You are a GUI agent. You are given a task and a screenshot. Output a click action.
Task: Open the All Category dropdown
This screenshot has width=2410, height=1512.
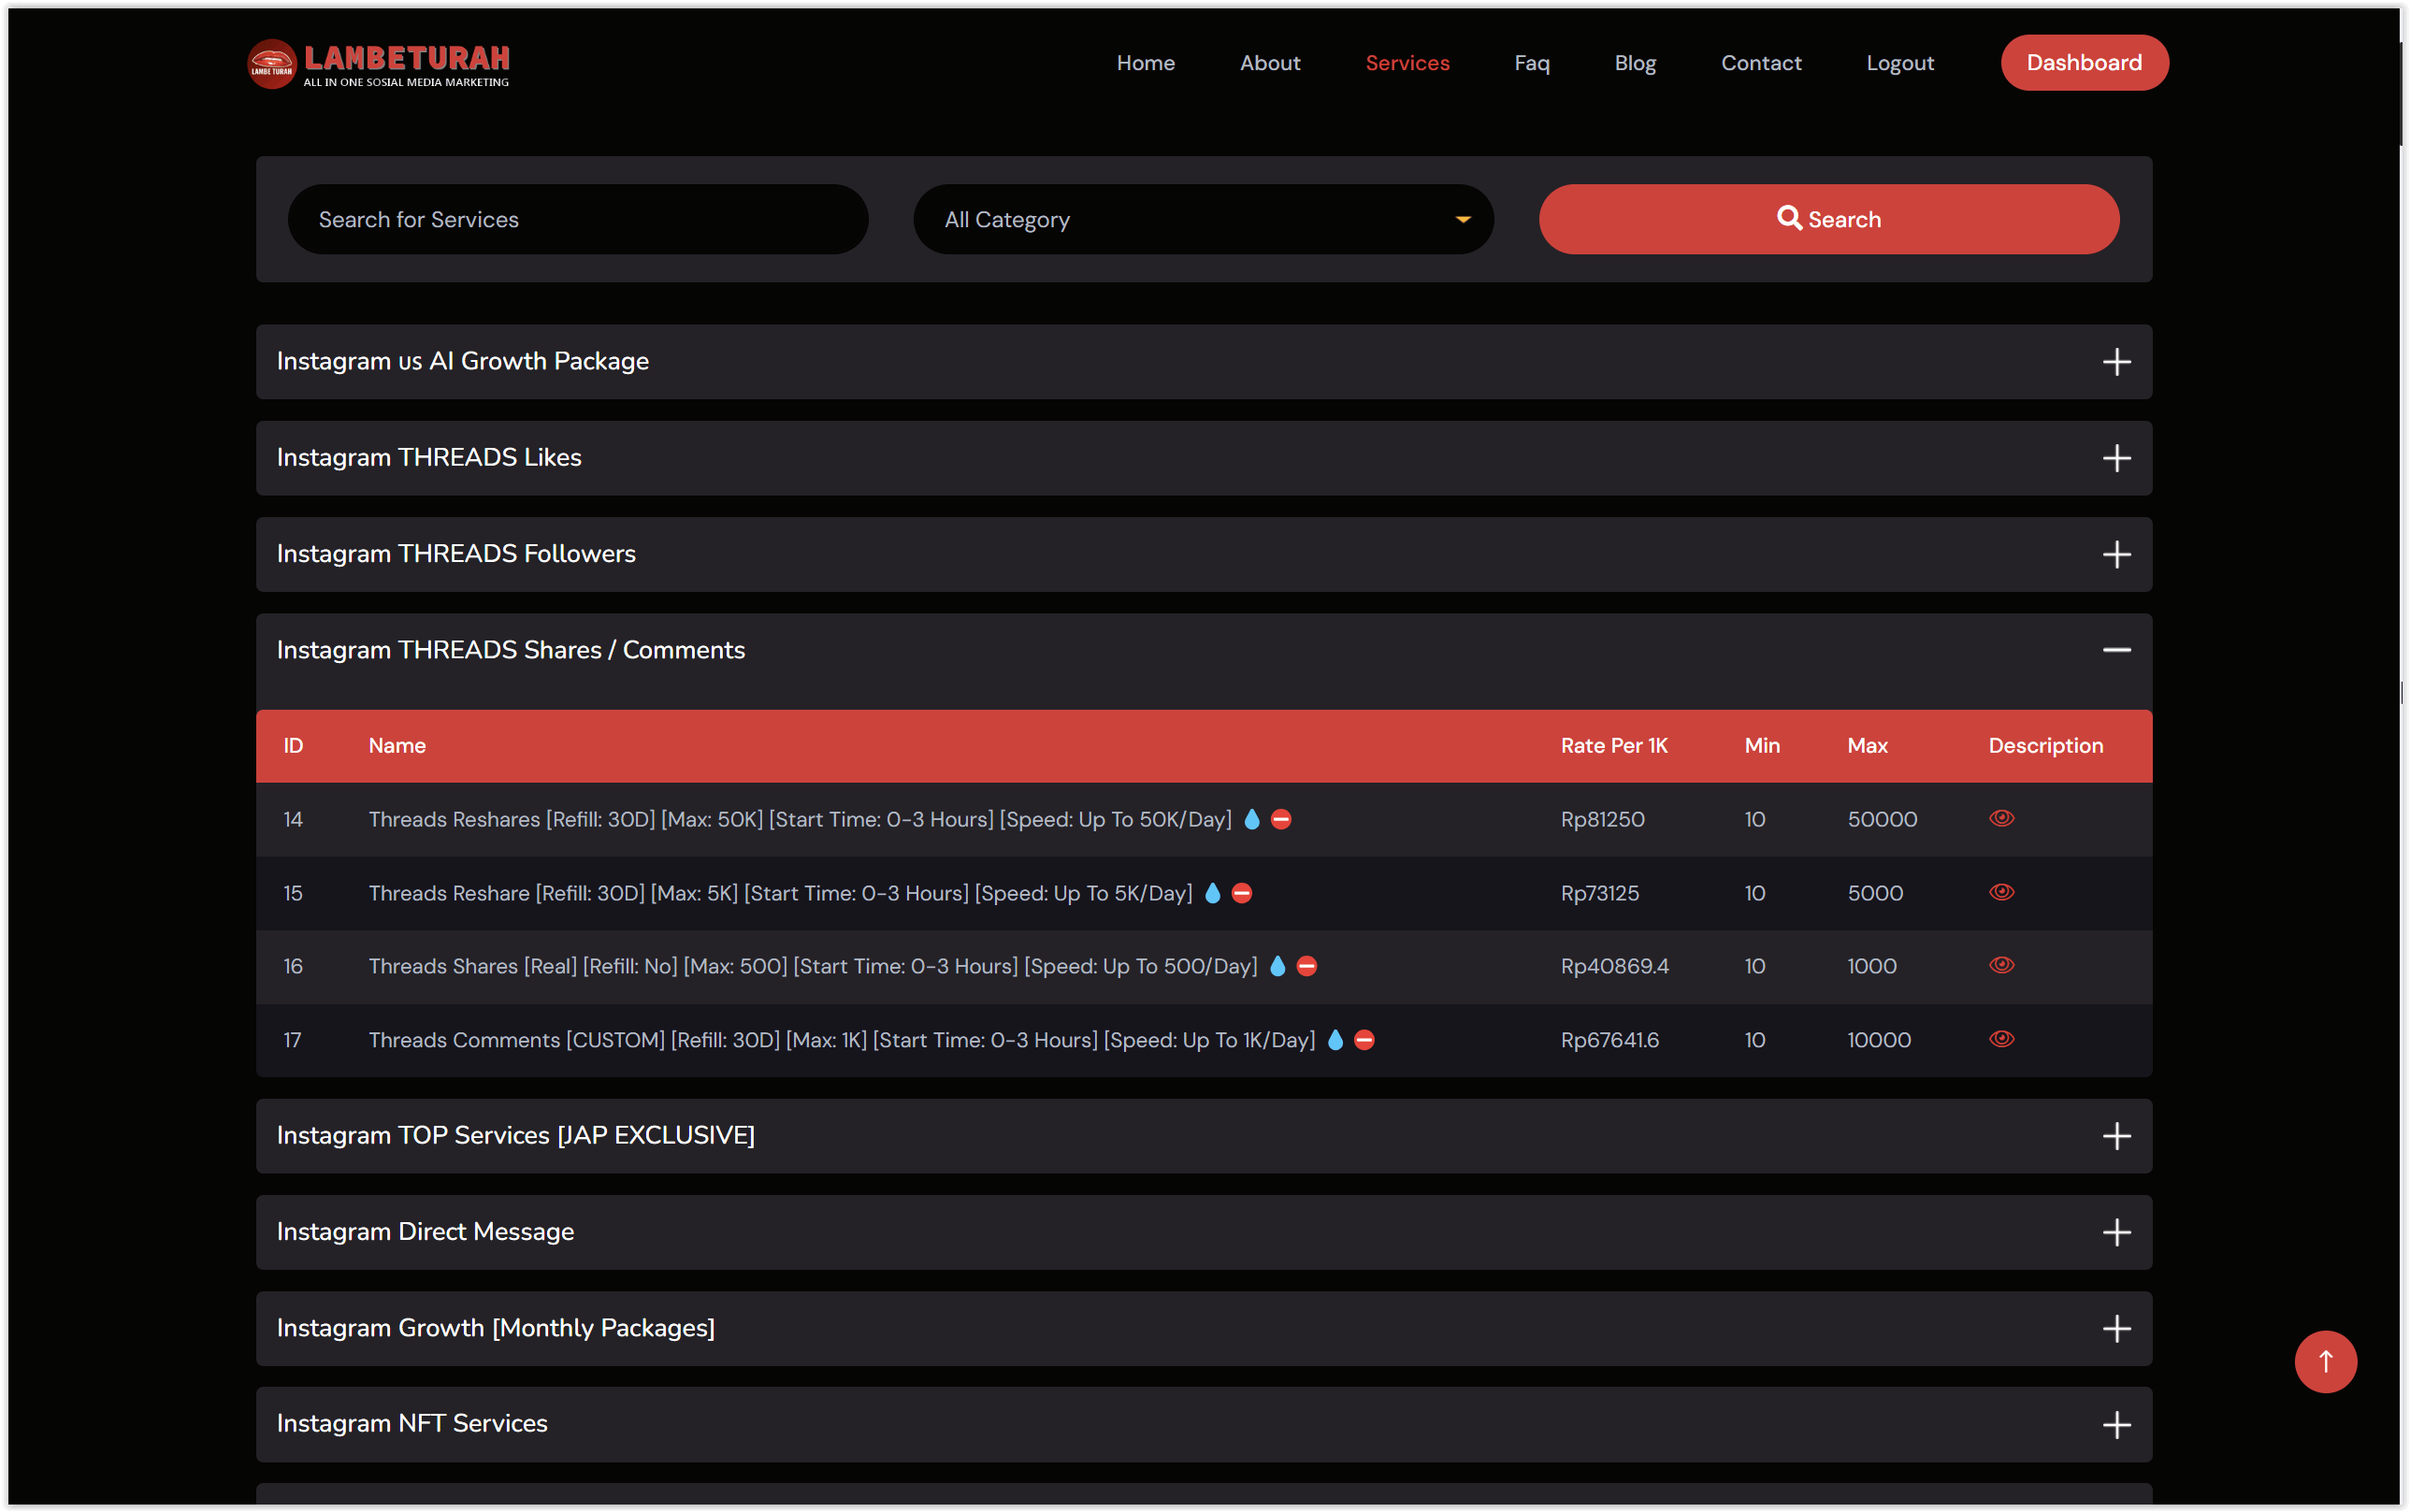1201,219
